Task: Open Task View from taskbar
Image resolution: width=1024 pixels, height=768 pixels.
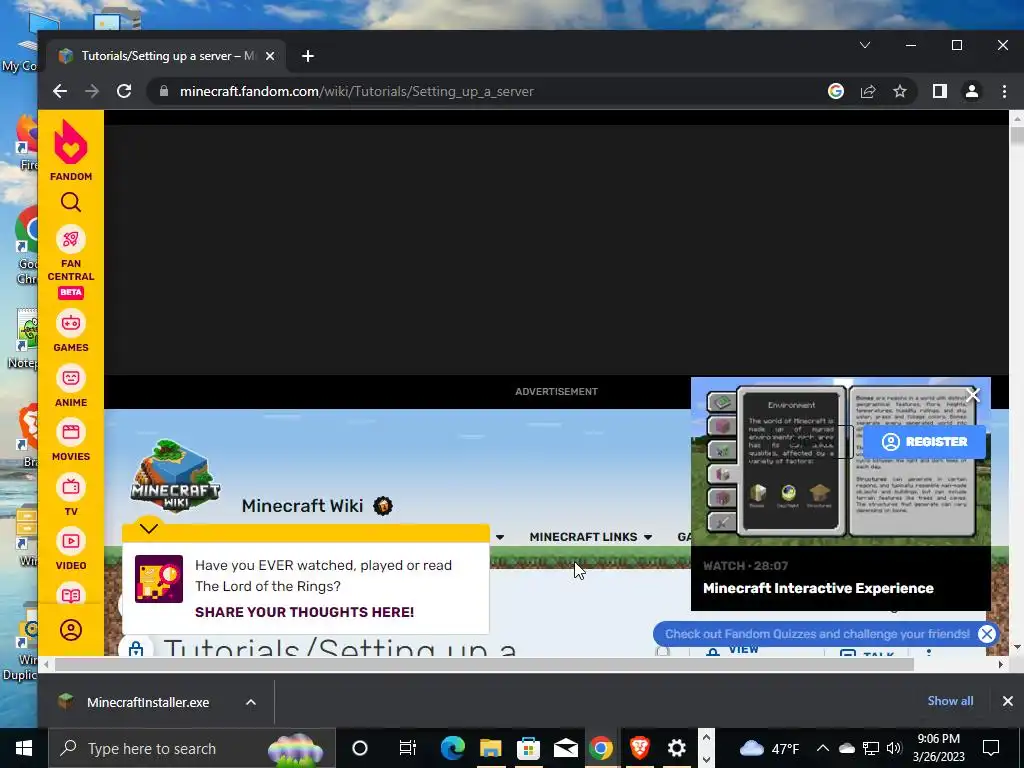Action: (x=408, y=748)
